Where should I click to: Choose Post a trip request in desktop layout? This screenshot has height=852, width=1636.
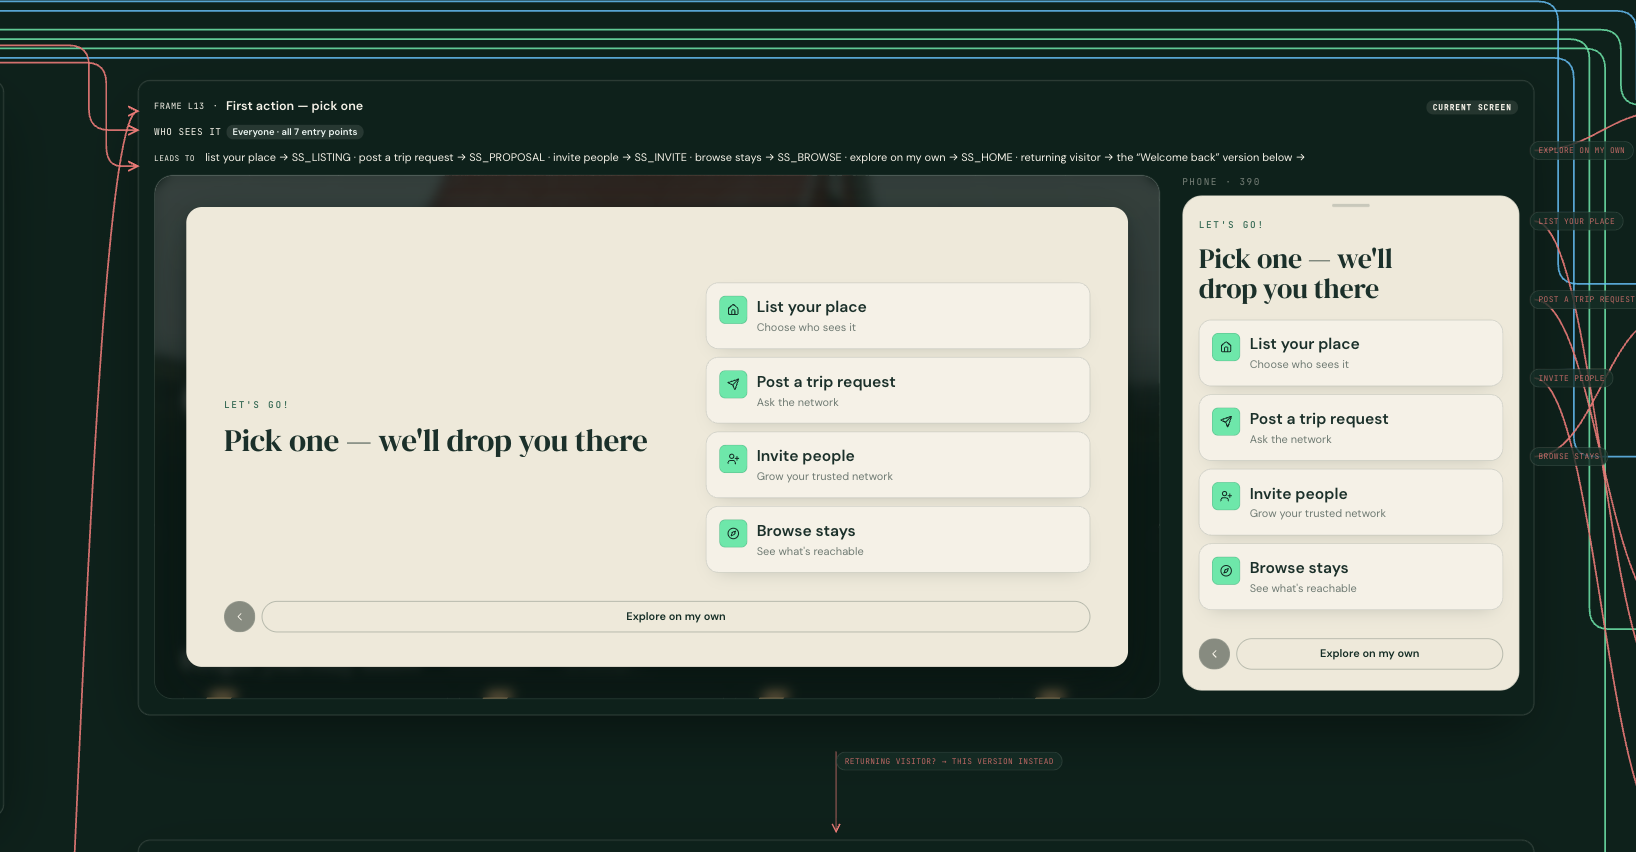point(898,391)
